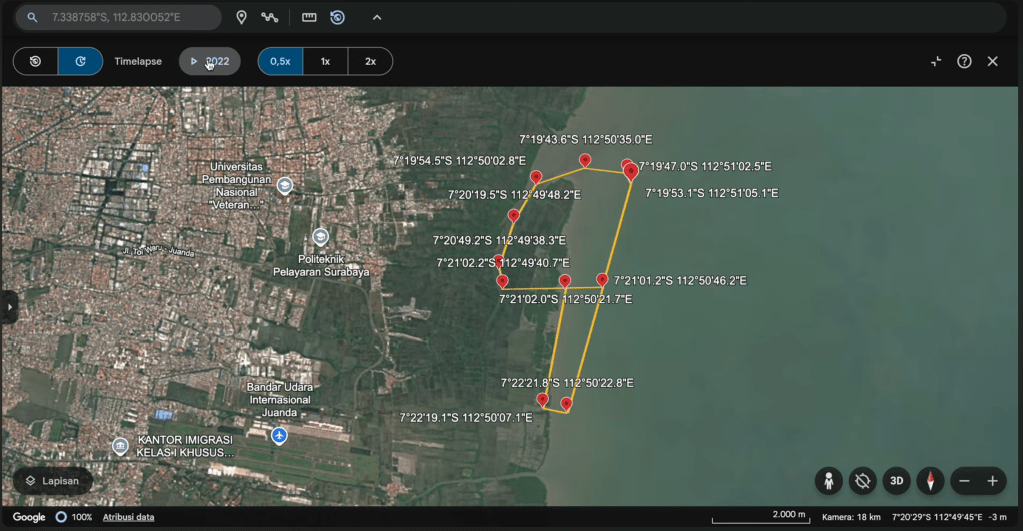Set playback speed to 2x

[370, 61]
